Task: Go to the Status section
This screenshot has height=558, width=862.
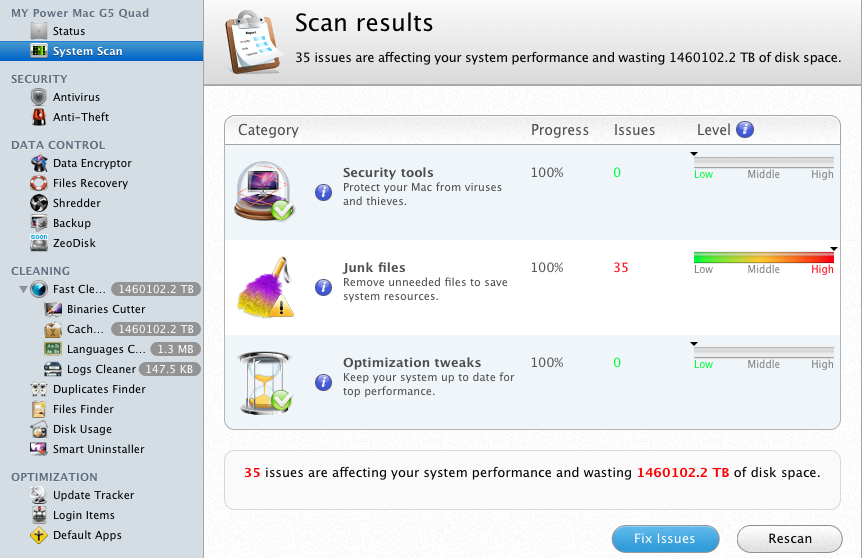Action: pos(69,32)
